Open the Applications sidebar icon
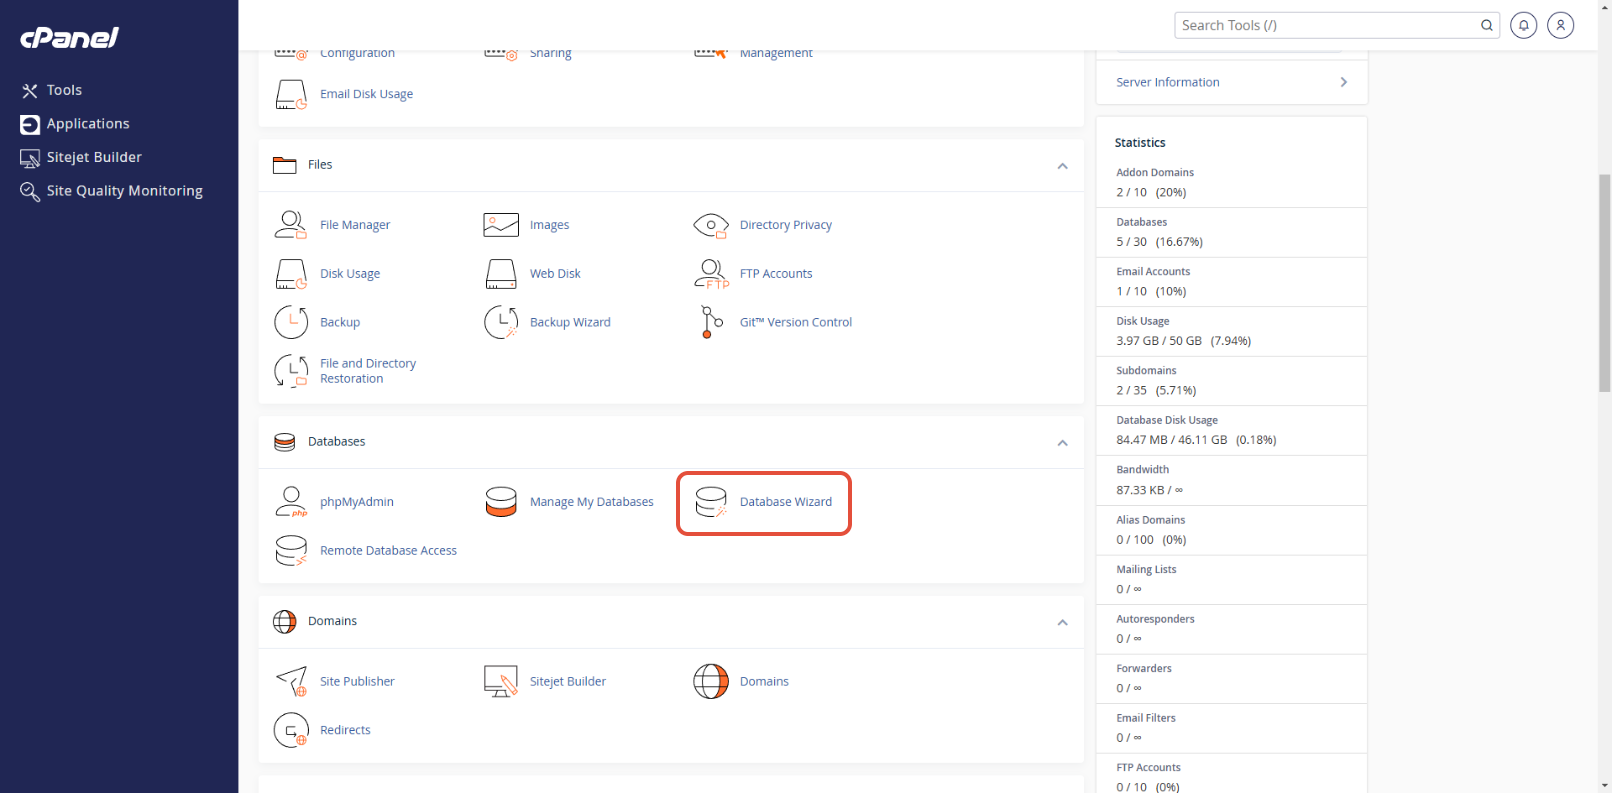The image size is (1612, 793). [30, 124]
